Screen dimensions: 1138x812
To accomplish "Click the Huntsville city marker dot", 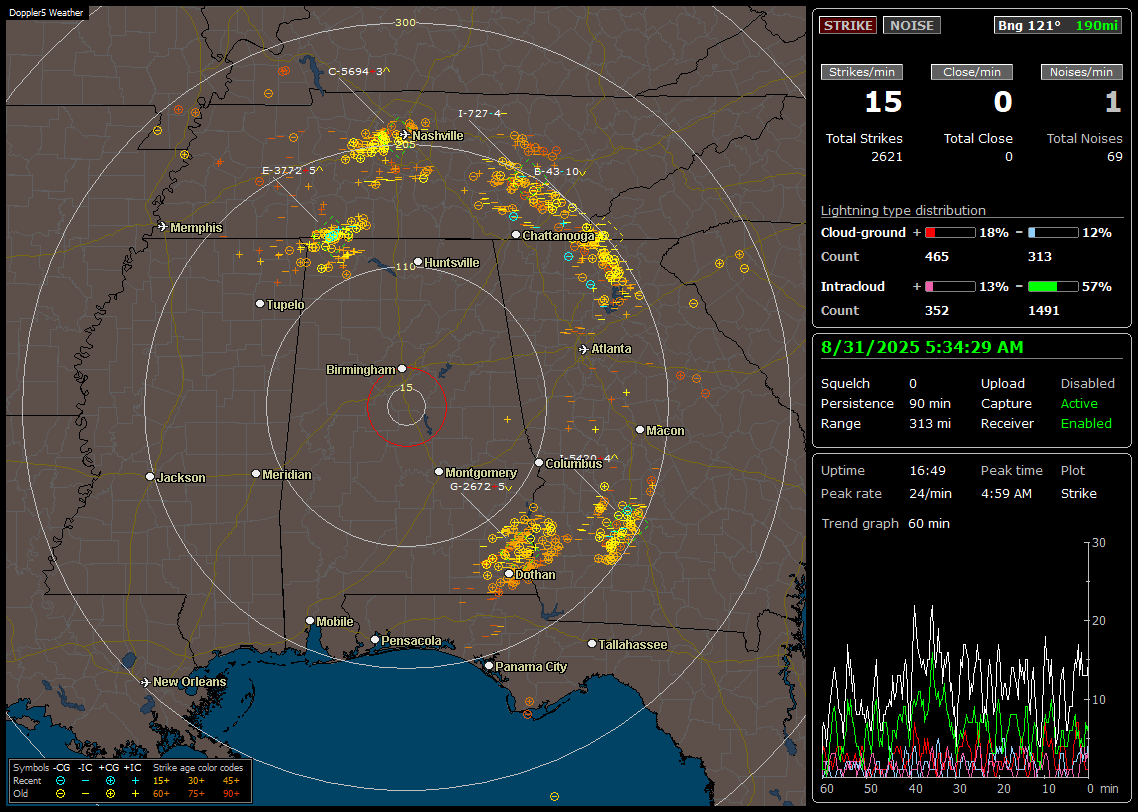I will point(418,262).
